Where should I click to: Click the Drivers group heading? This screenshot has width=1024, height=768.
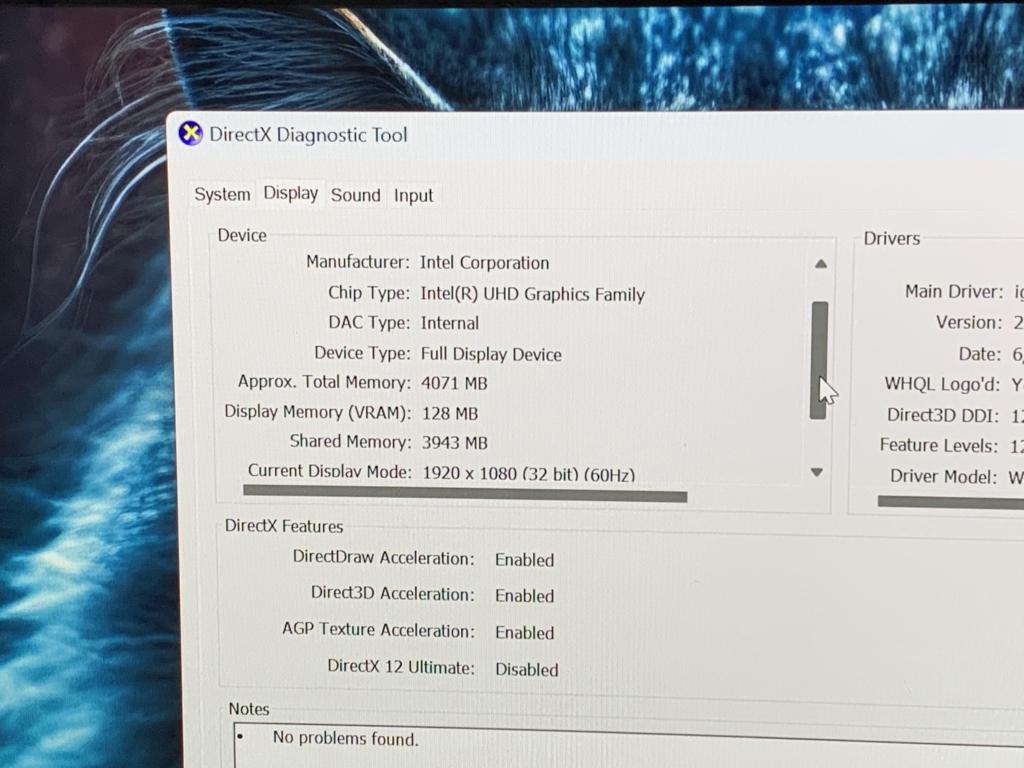(892, 238)
